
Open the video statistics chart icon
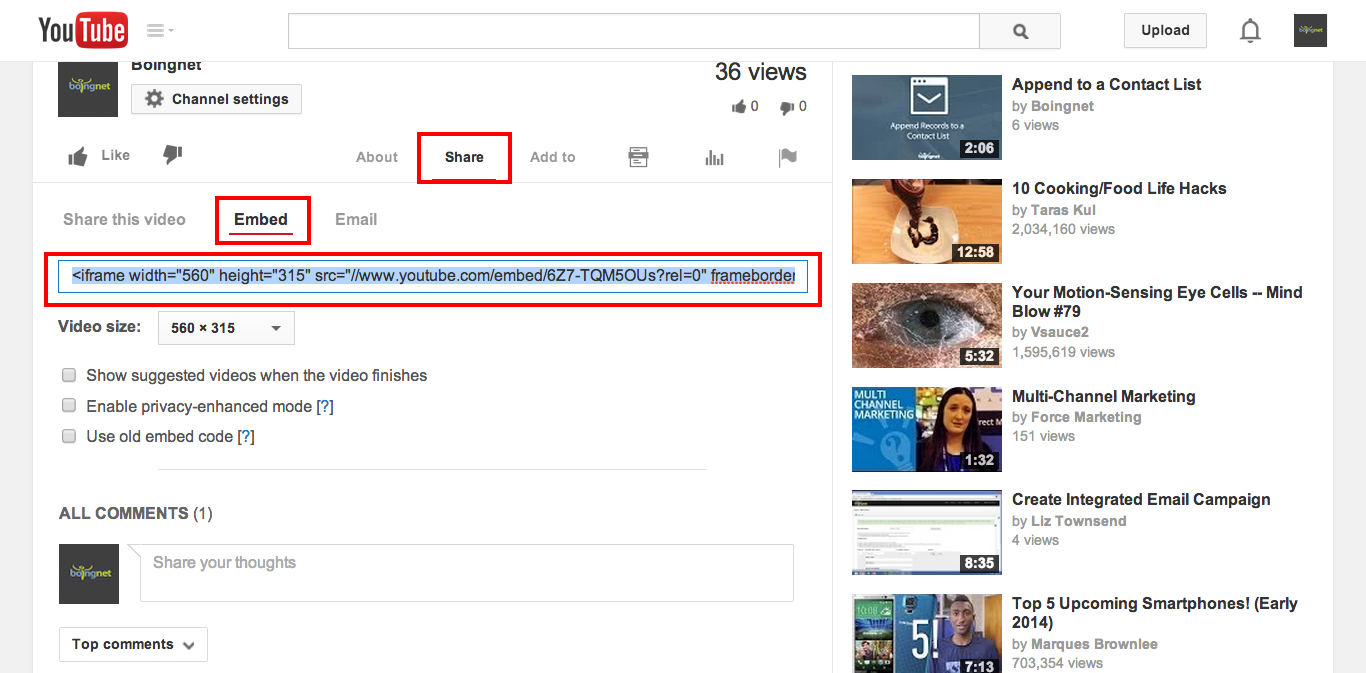point(714,157)
